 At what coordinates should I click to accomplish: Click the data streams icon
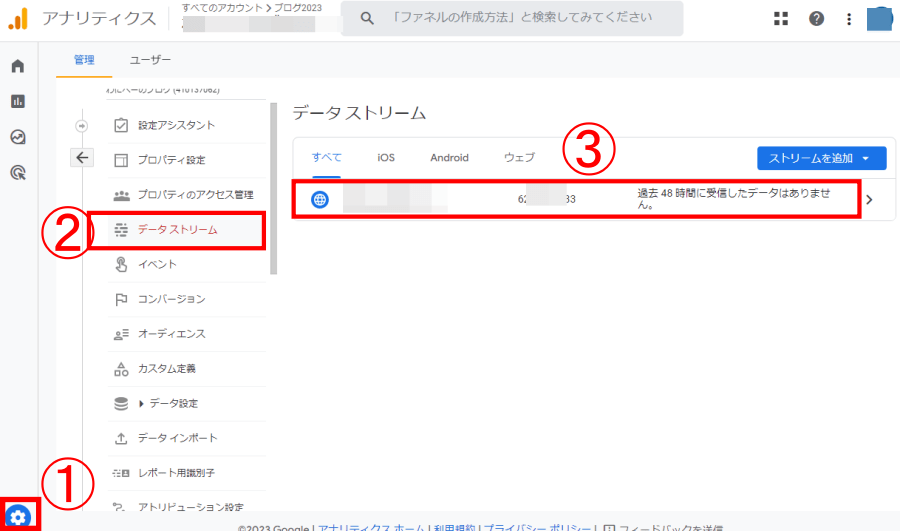(121, 230)
